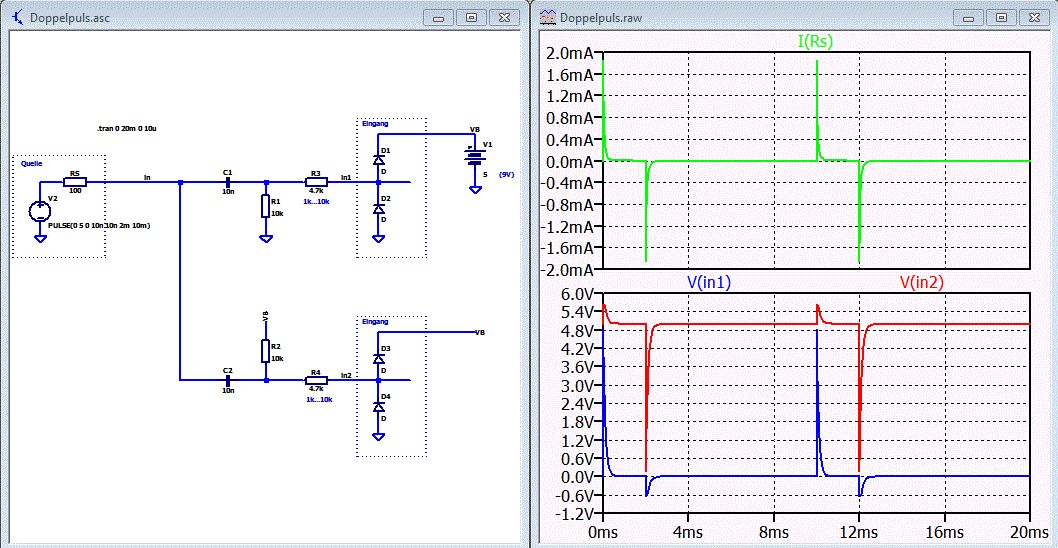The width and height of the screenshot is (1058, 548).
Task: Click the Doppelpuls.raw window title icon
Action: (x=547, y=17)
